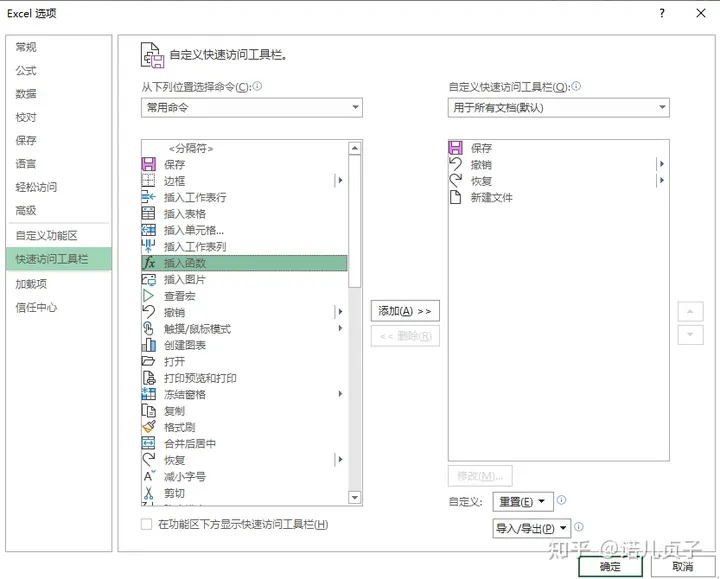The width and height of the screenshot is (720, 579).
Task: Click the 插入工作表列 icon
Action: (x=148, y=246)
